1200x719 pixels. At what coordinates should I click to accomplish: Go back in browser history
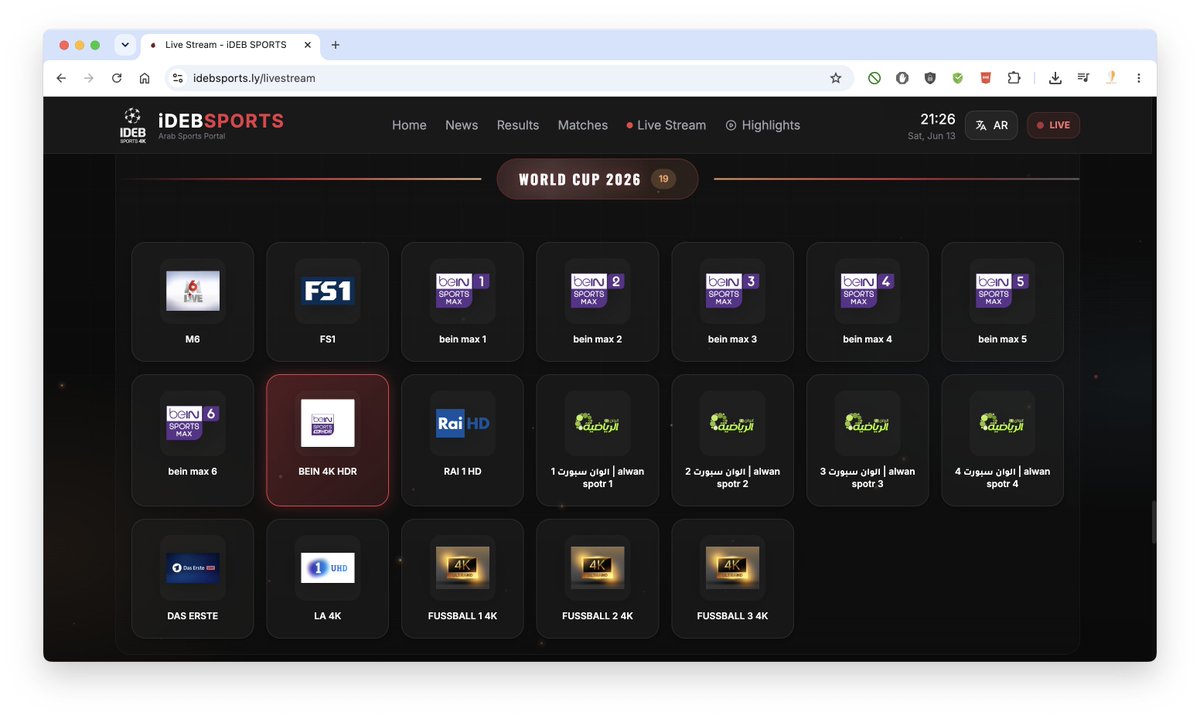[61, 78]
